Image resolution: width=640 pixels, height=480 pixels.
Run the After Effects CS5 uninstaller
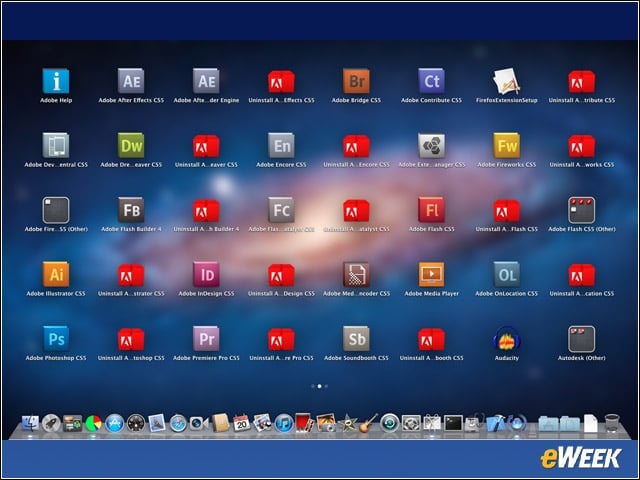[x=281, y=82]
